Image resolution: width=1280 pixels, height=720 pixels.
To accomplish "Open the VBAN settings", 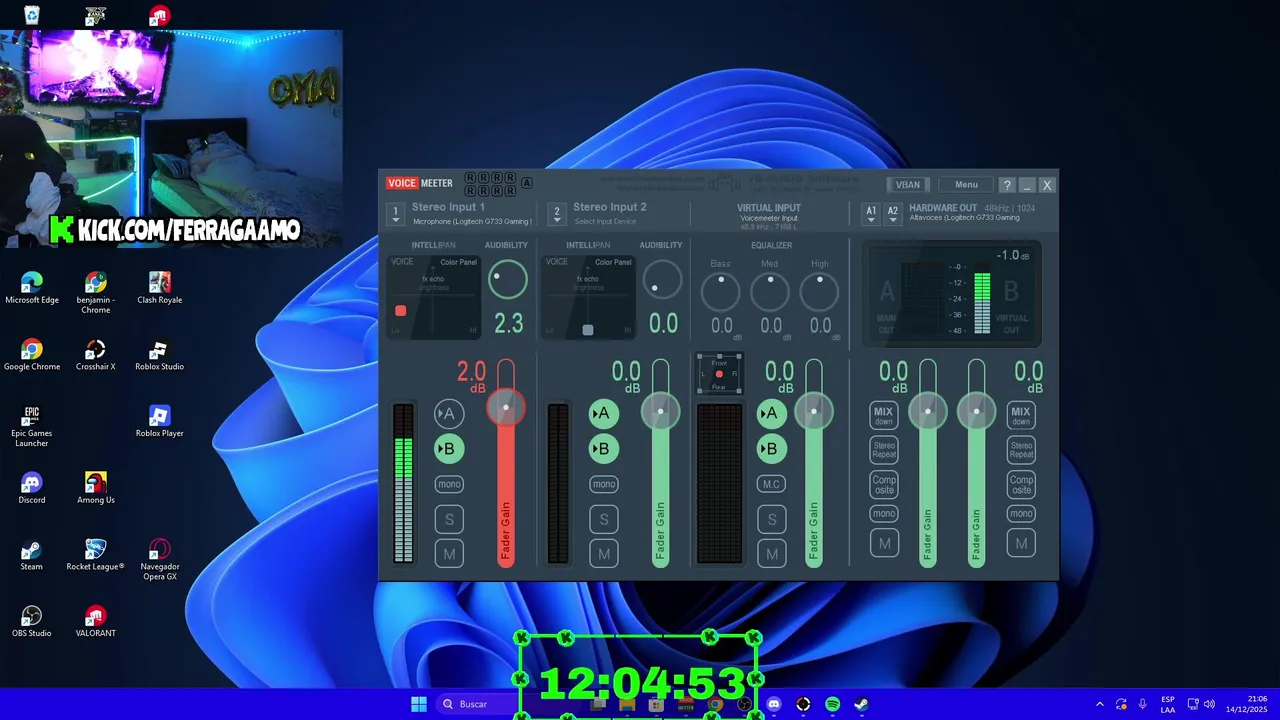I will tap(908, 185).
